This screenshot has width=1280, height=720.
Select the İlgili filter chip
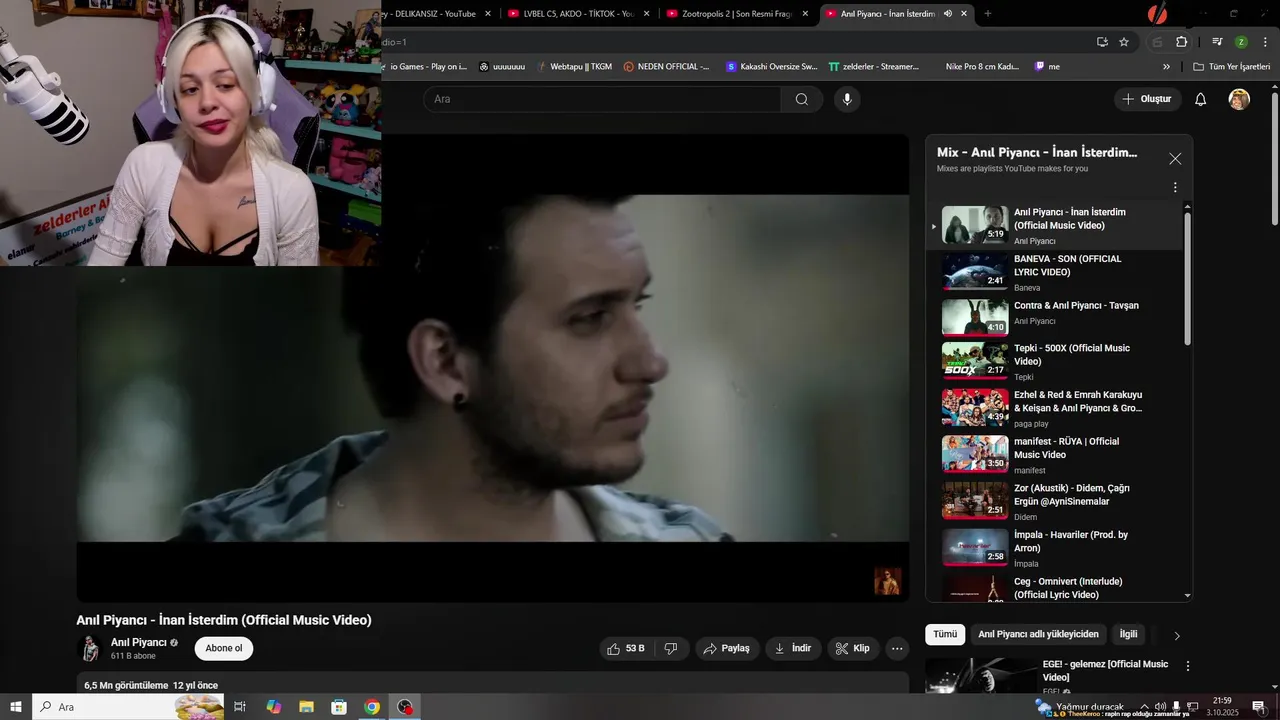click(x=1128, y=634)
